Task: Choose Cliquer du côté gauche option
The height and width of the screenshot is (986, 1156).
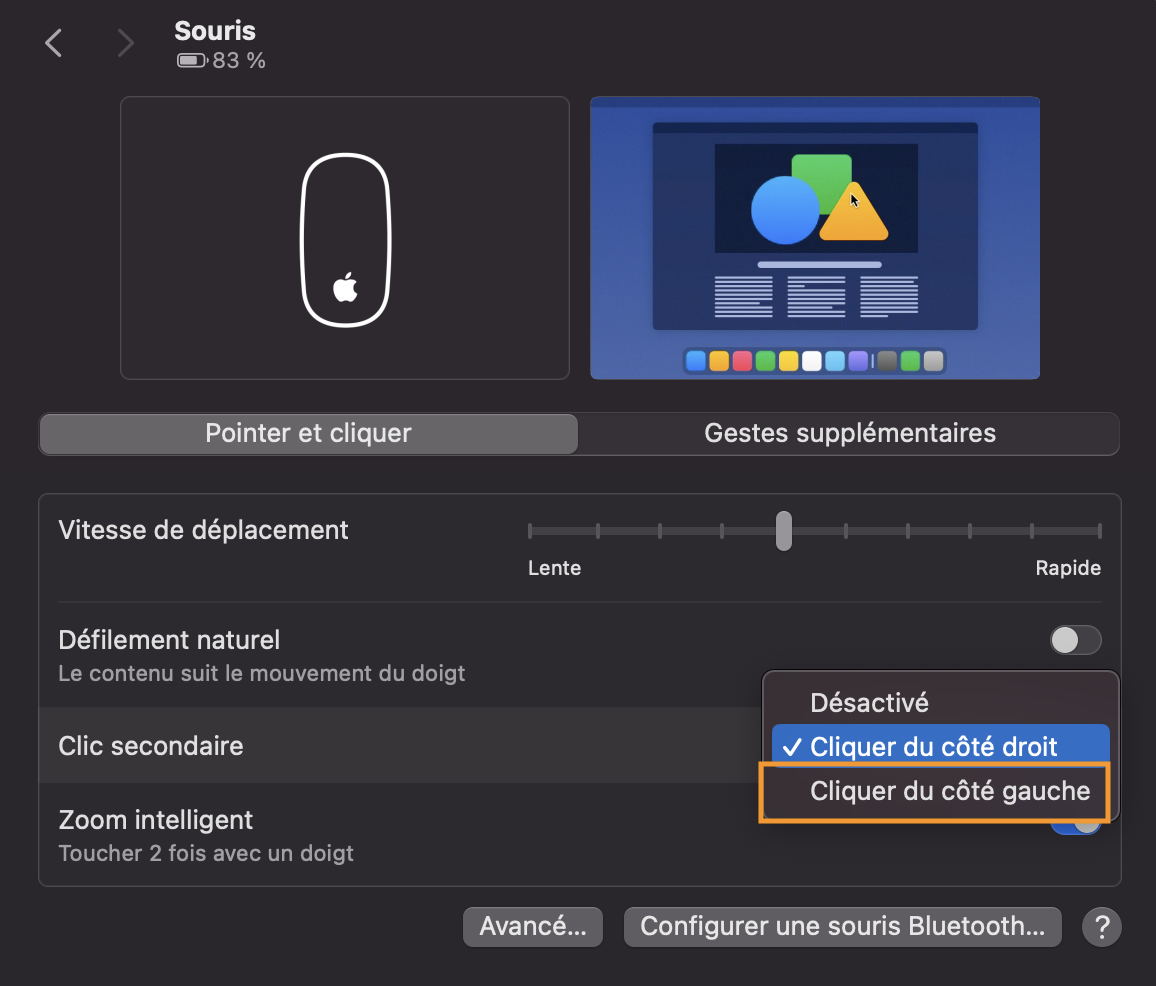Action: coord(949,791)
